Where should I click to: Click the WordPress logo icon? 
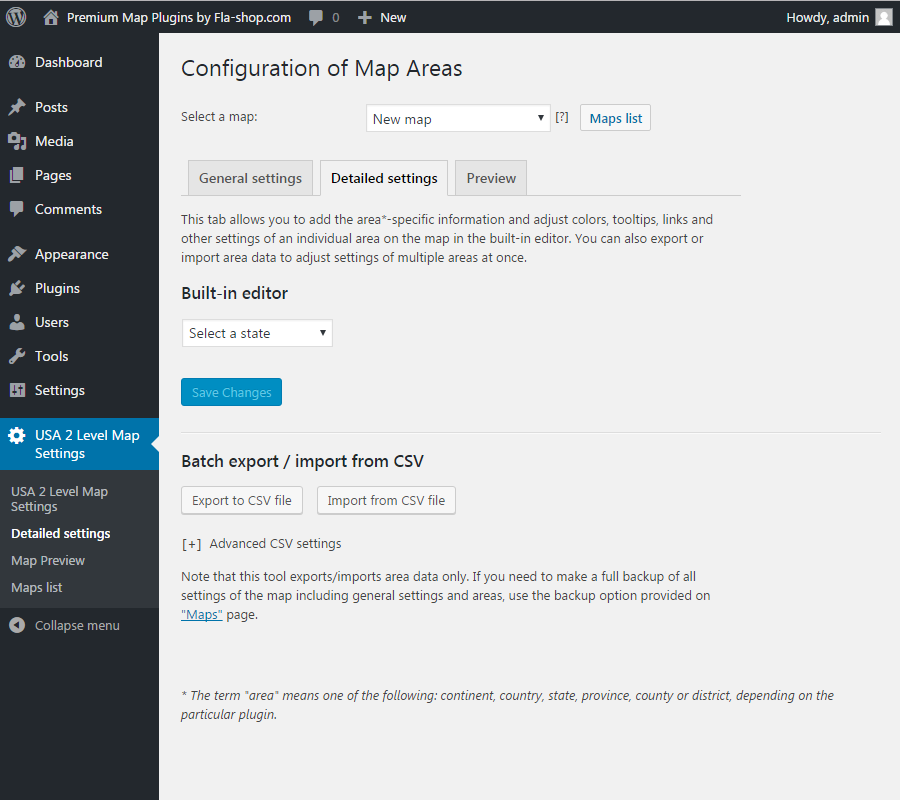pos(16,17)
